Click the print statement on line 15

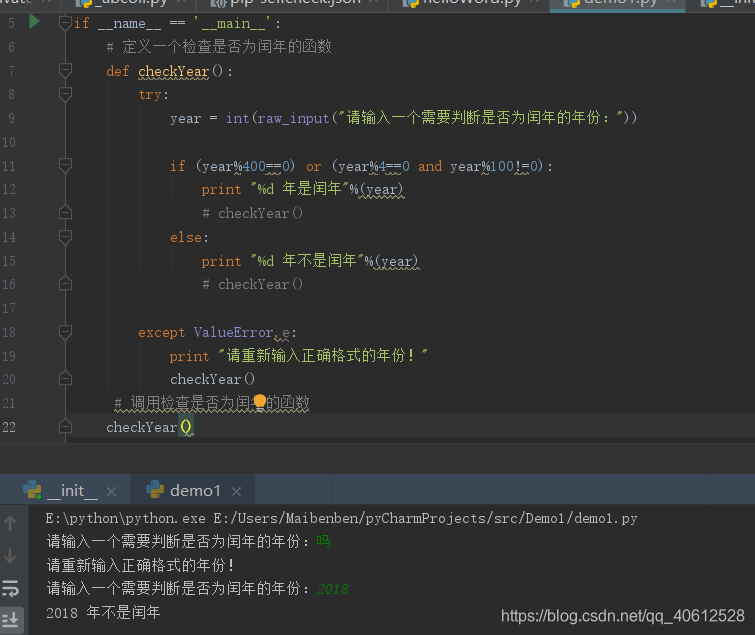pyautogui.click(x=310, y=261)
